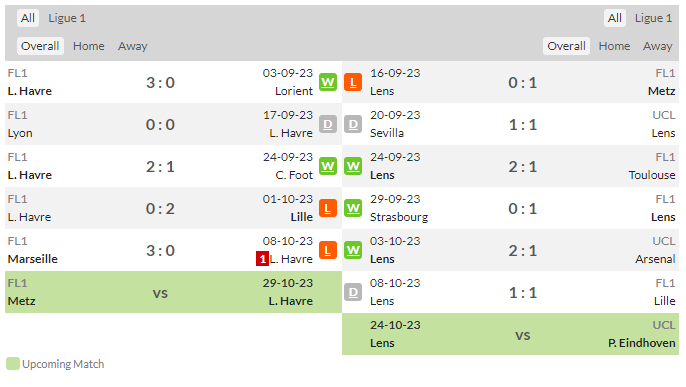Switch left panel to Home matches
The width and height of the screenshot is (686, 387).
(89, 46)
